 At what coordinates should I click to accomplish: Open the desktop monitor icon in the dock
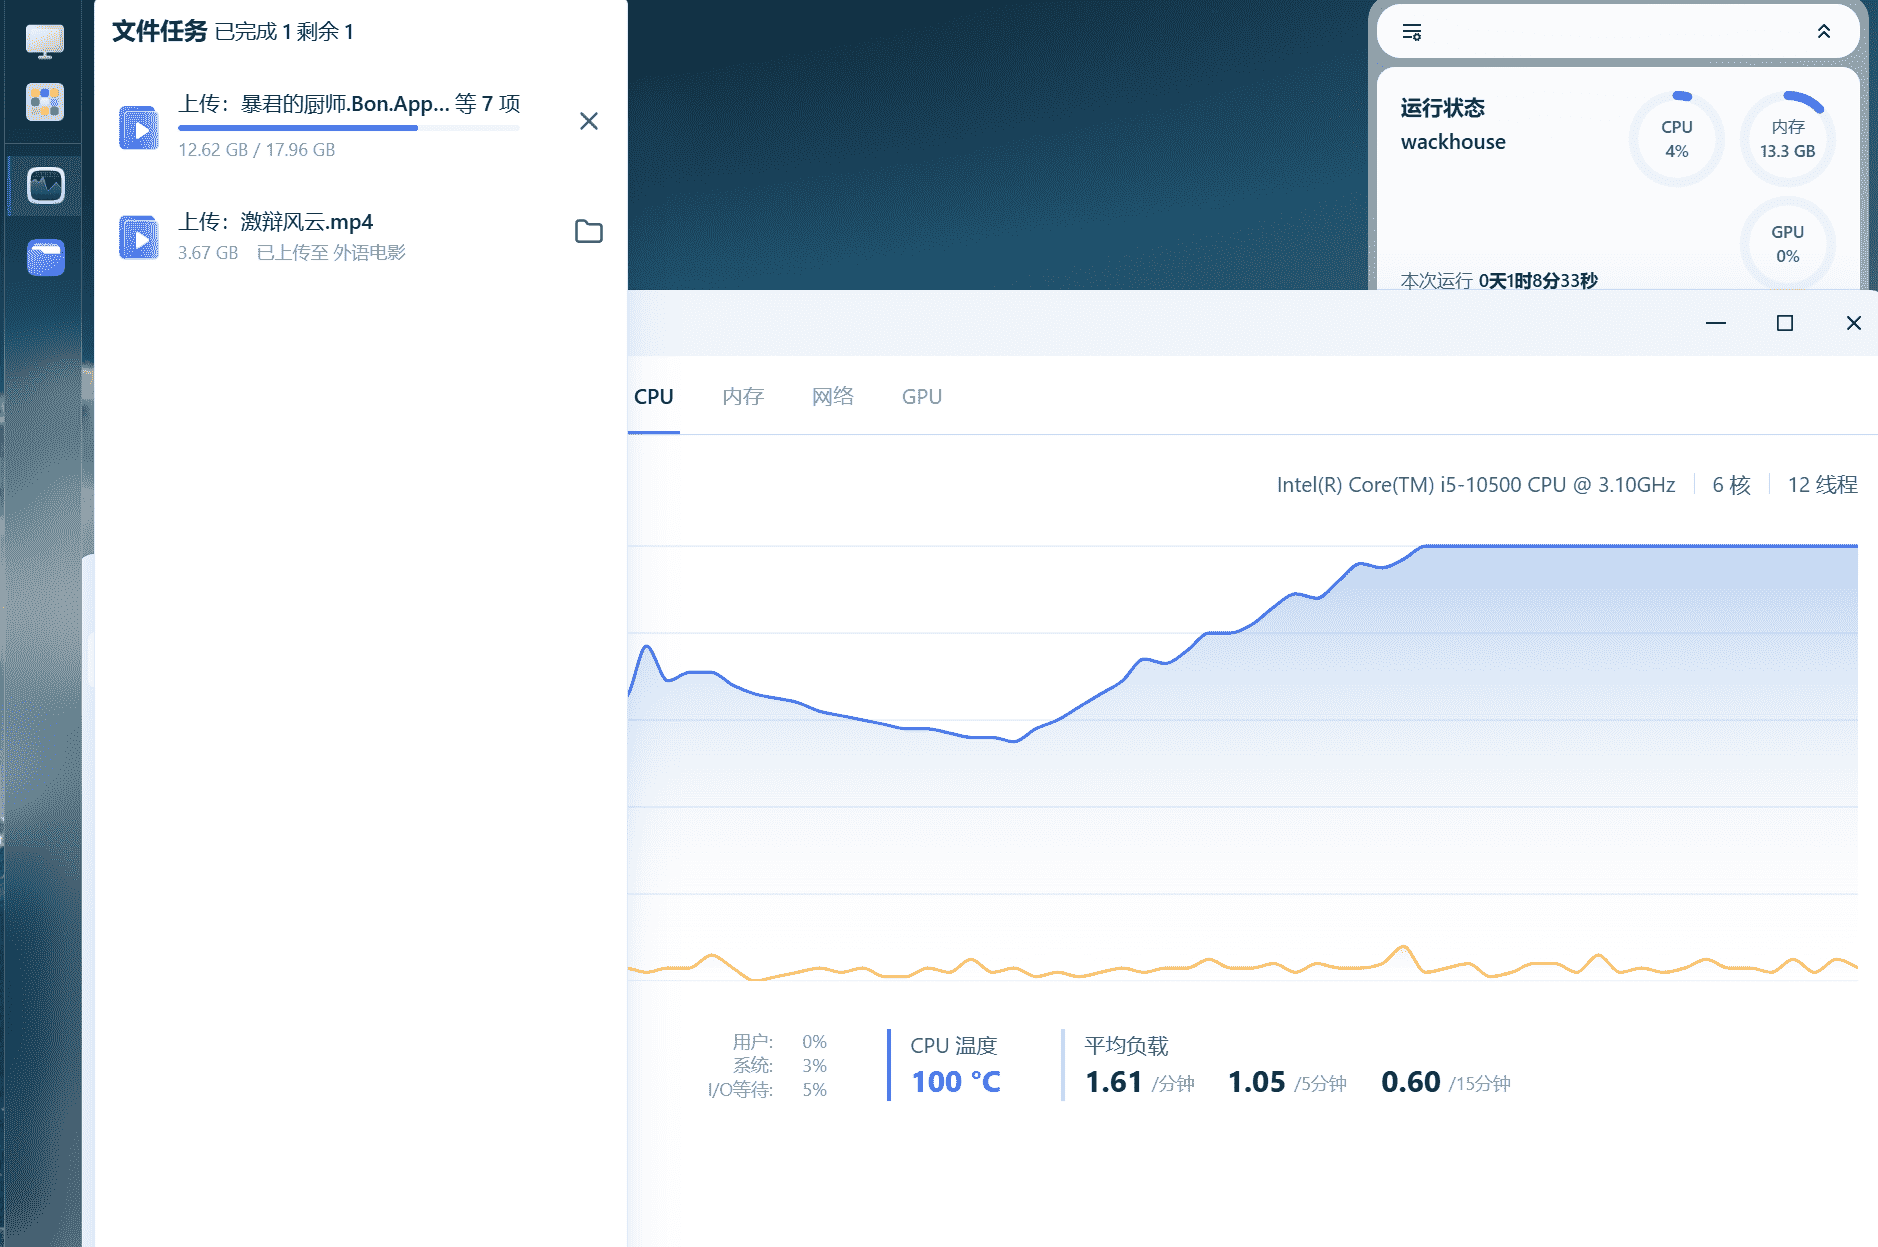click(x=45, y=42)
